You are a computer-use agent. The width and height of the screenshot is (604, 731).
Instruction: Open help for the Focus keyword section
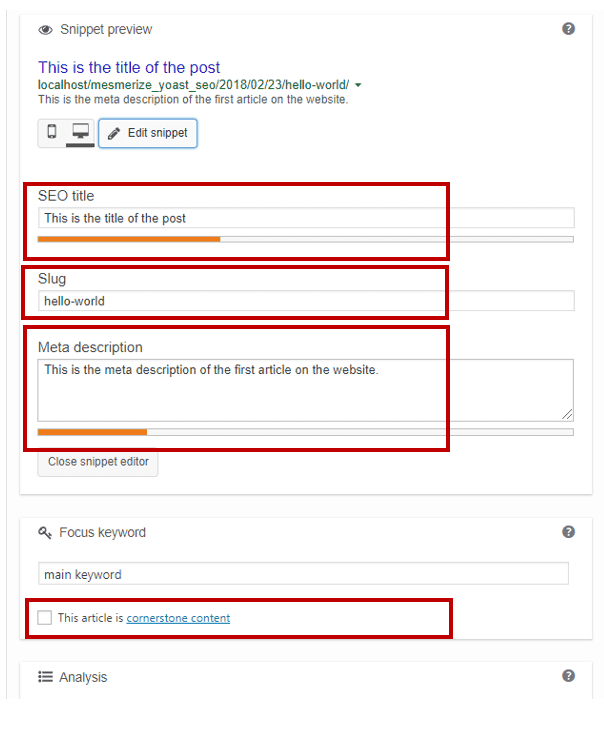click(x=568, y=532)
